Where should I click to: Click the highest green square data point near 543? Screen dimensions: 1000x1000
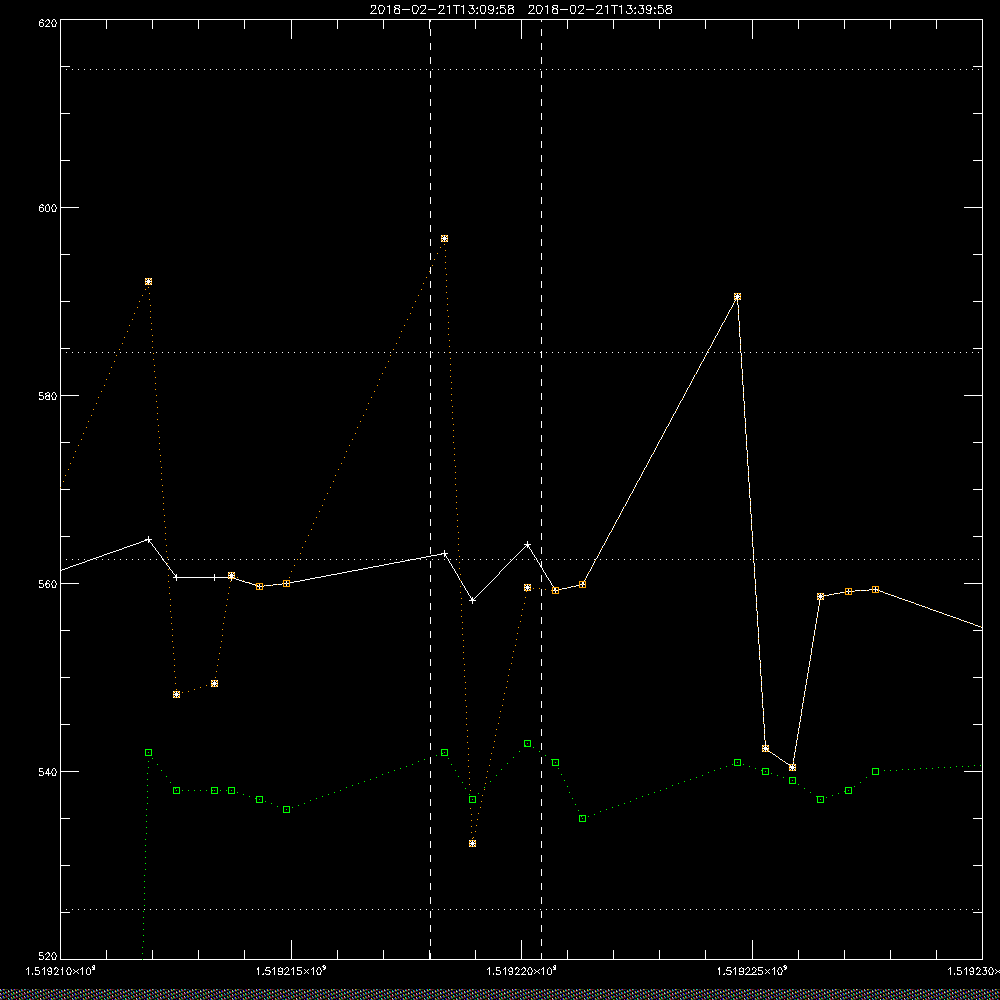pyautogui.click(x=527, y=743)
